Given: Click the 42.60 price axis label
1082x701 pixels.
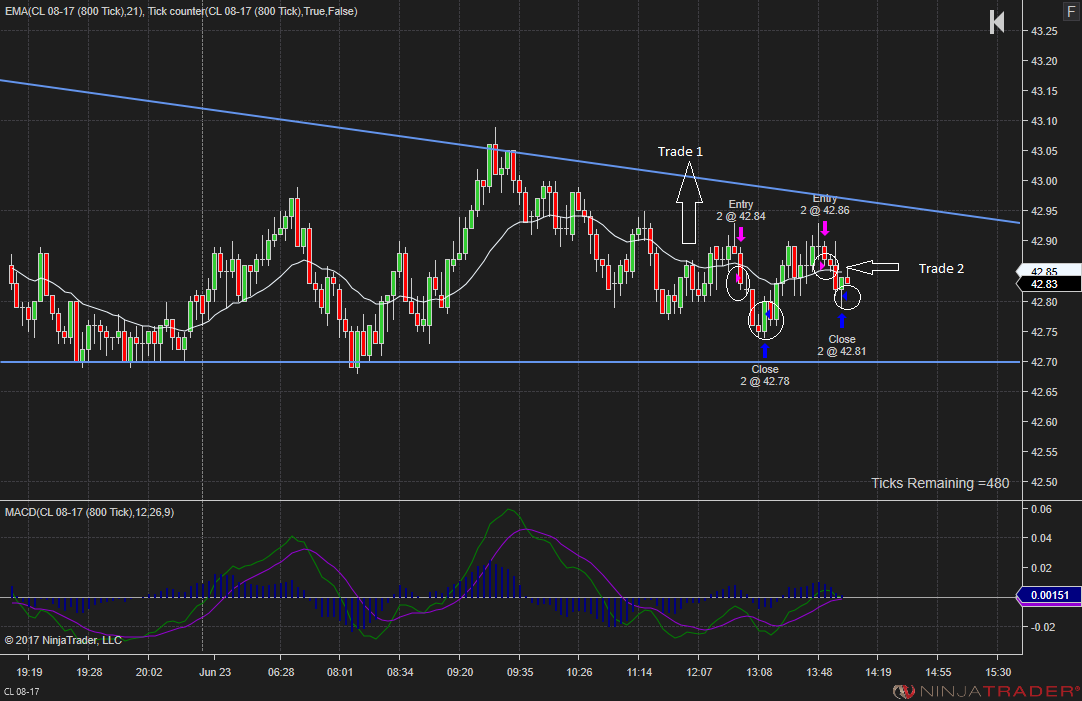Looking at the screenshot, I should (x=1044, y=422).
